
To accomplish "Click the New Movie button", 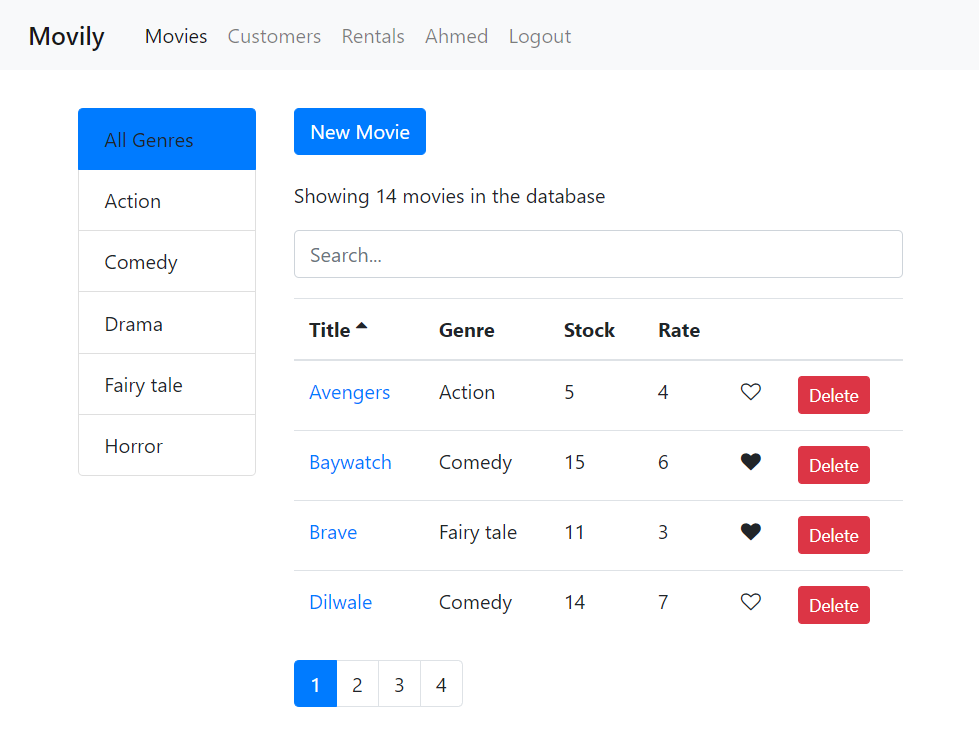I will pyautogui.click(x=360, y=132).
